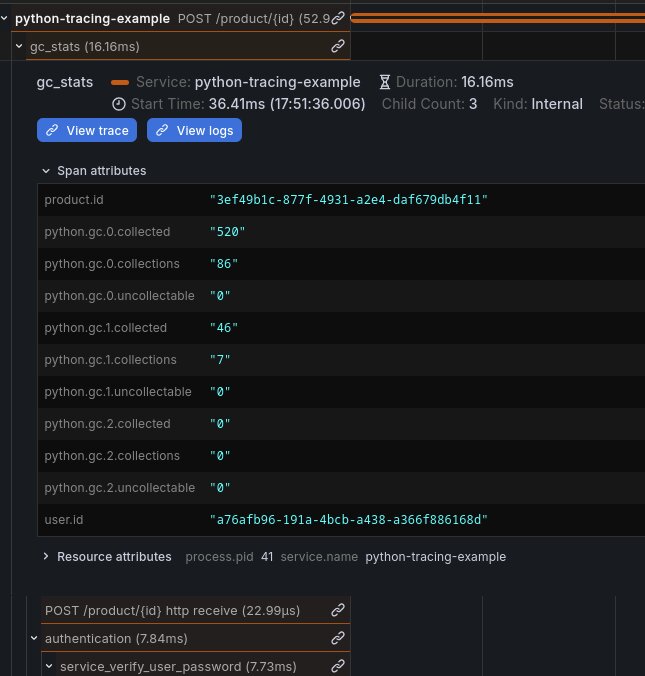The height and width of the screenshot is (676, 645).
Task: Click the link icon on the service_verify_user_password row
Action: (x=339, y=666)
